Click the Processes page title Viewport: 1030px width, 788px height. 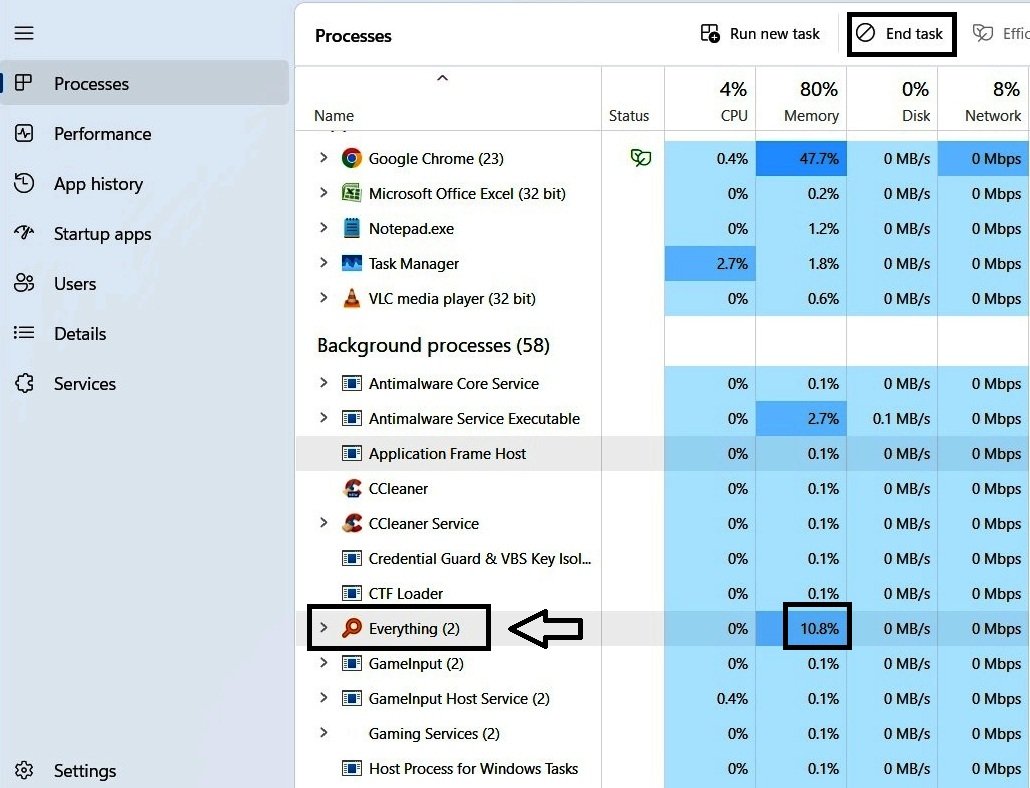(353, 35)
